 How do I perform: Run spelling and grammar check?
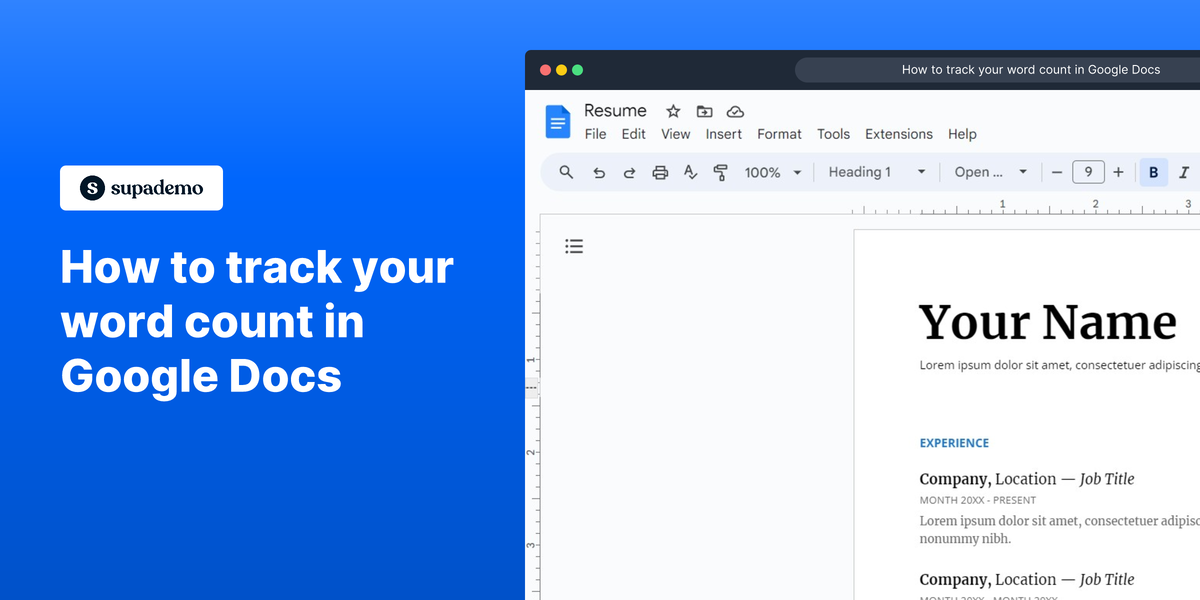690,172
